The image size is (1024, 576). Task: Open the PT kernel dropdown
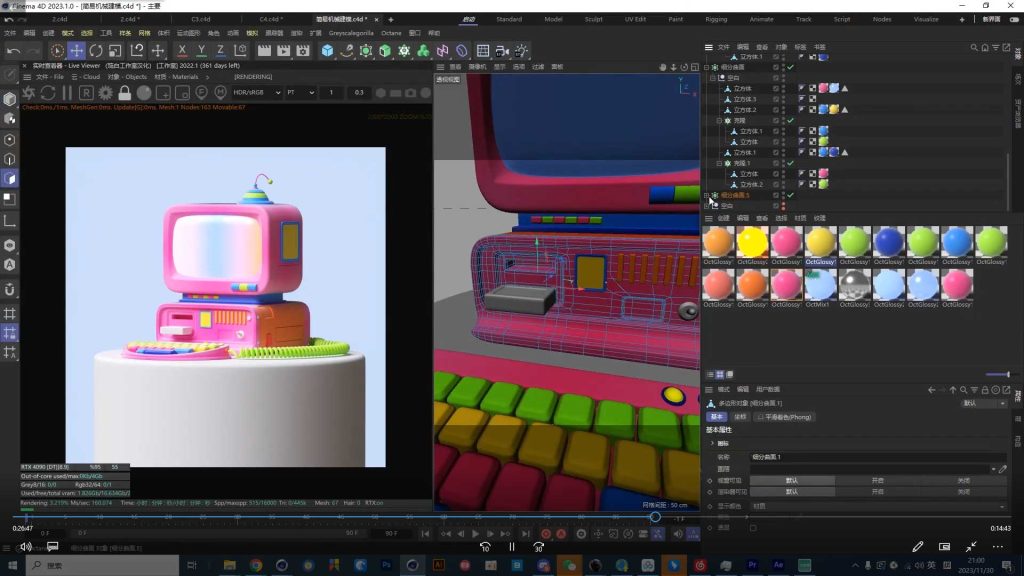299,93
